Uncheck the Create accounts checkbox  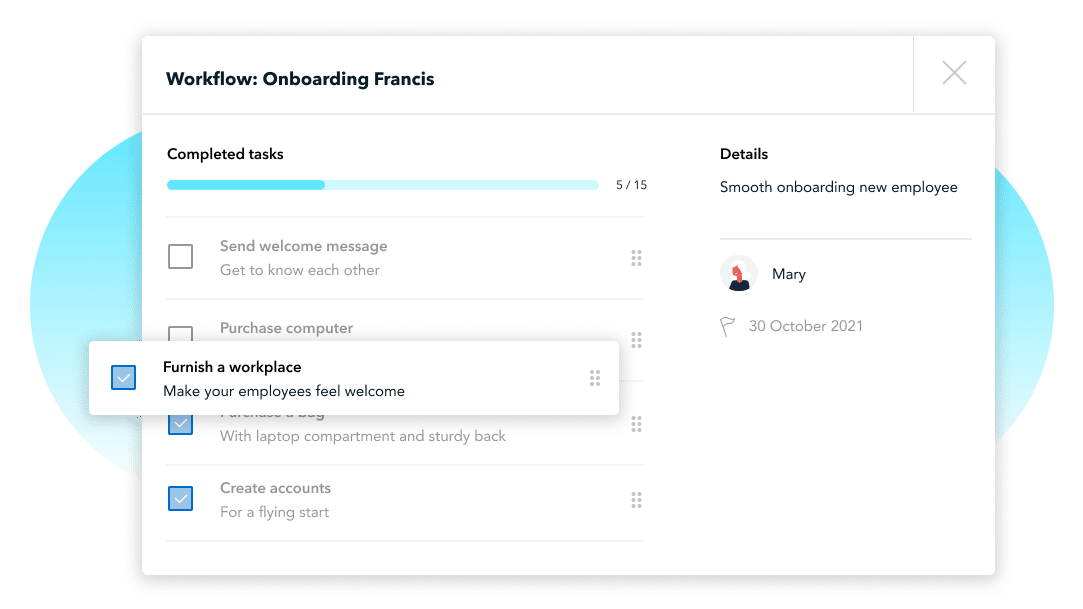pyautogui.click(x=181, y=499)
